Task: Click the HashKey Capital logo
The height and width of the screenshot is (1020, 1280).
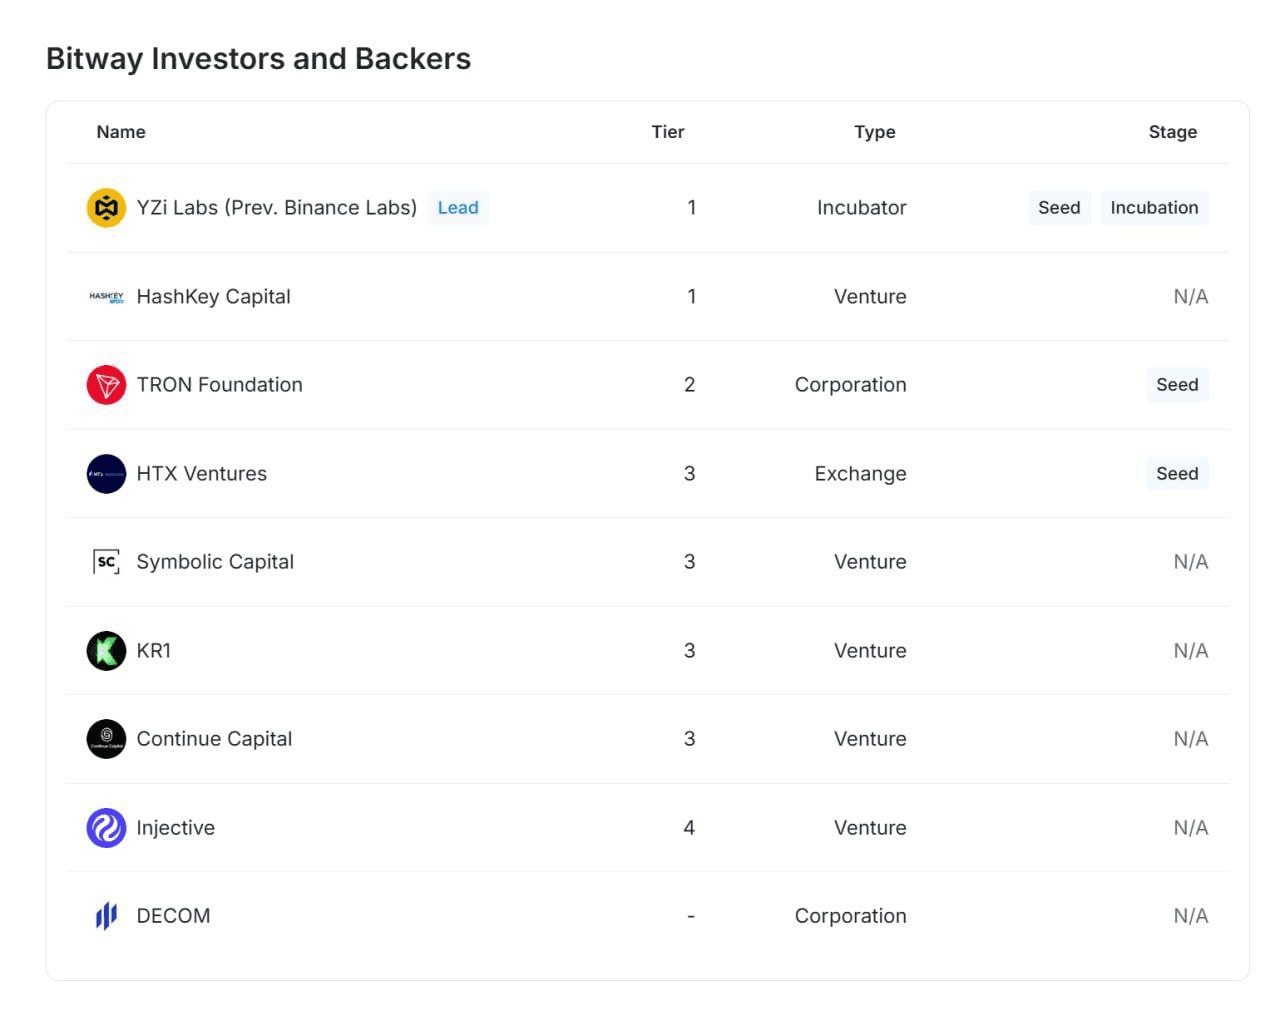Action: (106, 297)
